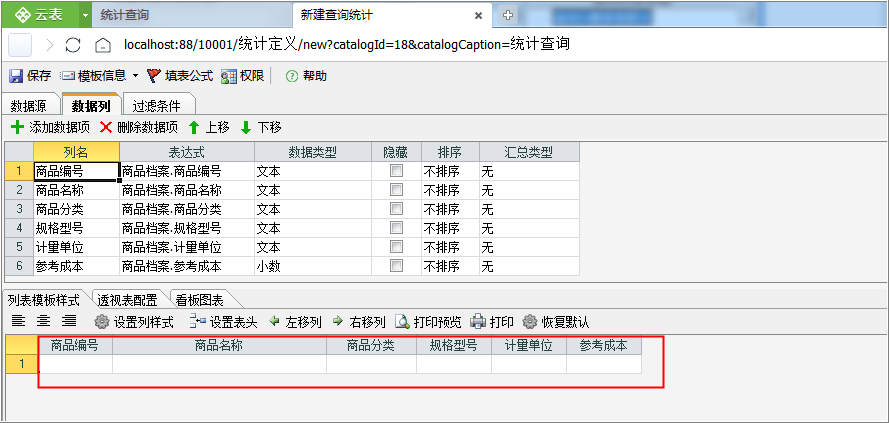This screenshot has width=889, height=423.
Task: Move column right with 右移列
Action: point(359,323)
